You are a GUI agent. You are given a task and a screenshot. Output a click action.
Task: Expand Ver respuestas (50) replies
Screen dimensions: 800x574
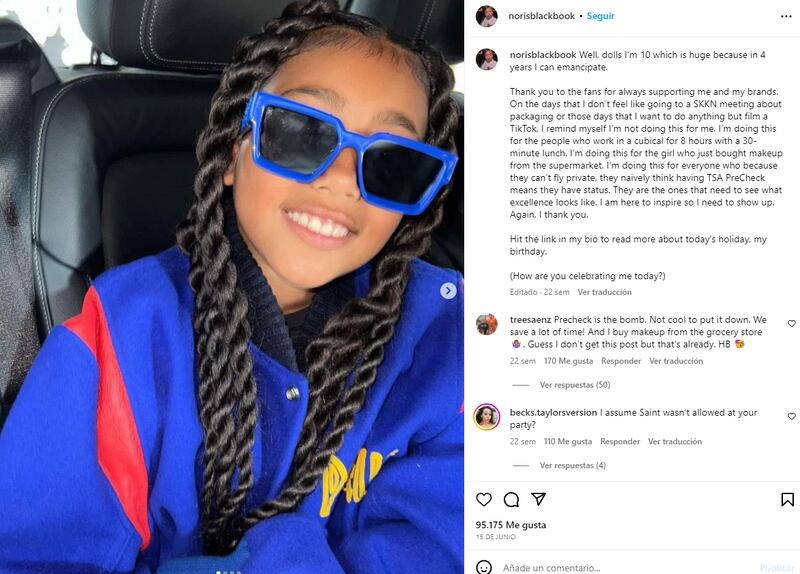pos(574,385)
